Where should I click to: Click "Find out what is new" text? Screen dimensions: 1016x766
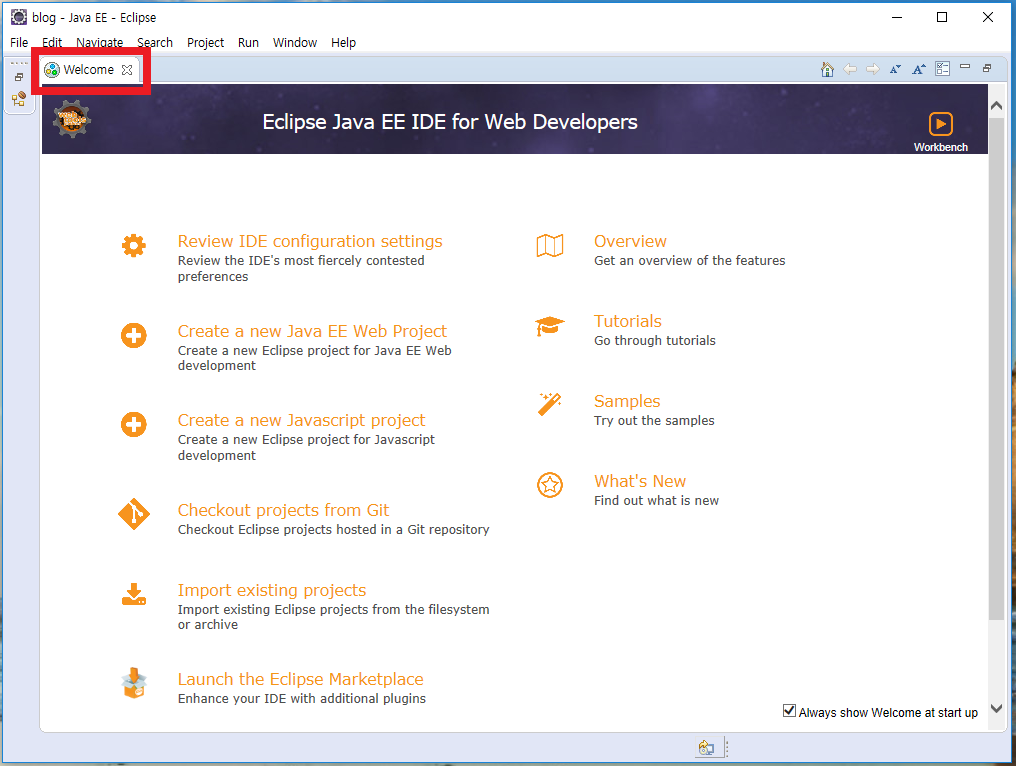(656, 501)
